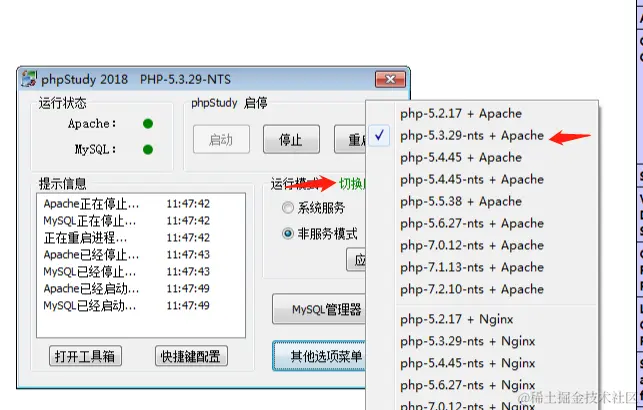This screenshot has width=643, height=410.
Task: Choose php-7.2.10-nts + Apache
Action: [x=482, y=289]
